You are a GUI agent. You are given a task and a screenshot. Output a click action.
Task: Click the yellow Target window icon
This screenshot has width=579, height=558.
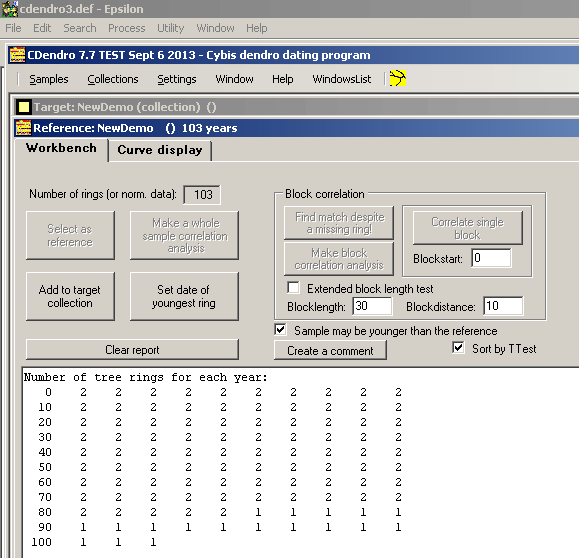[24, 107]
